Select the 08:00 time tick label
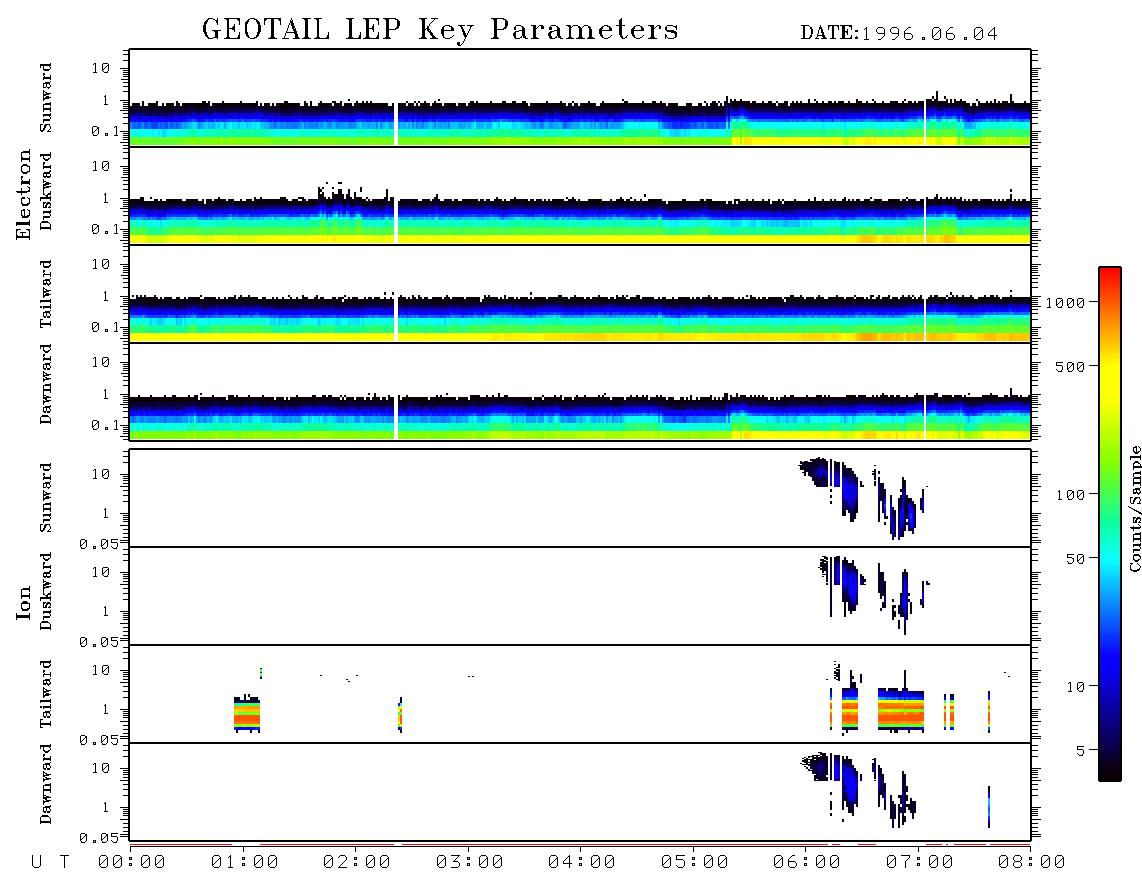Screen dimensions: 1142x880 coord(1032,863)
